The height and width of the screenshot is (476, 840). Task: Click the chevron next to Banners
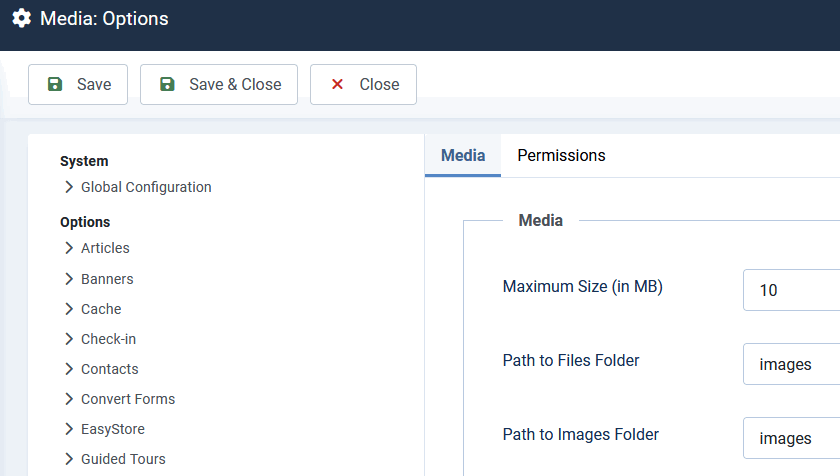coord(69,279)
